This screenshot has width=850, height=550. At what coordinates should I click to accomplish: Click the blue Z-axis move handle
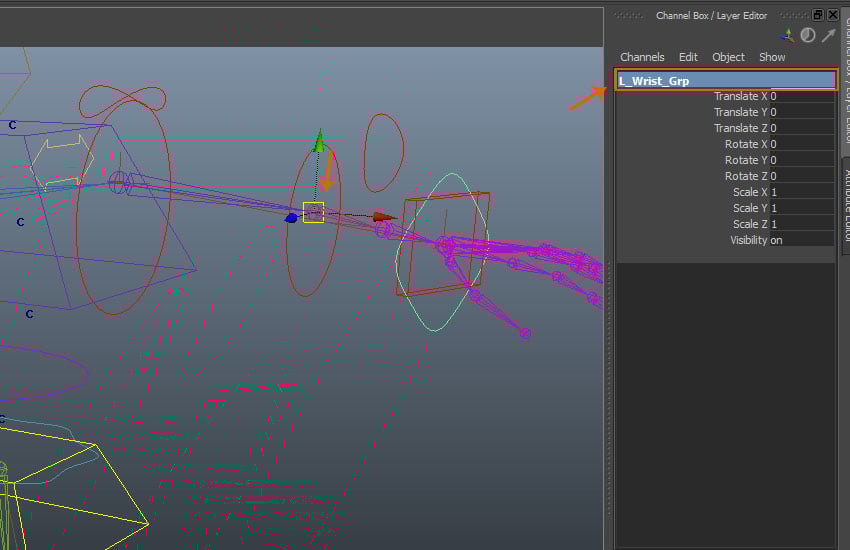291,217
